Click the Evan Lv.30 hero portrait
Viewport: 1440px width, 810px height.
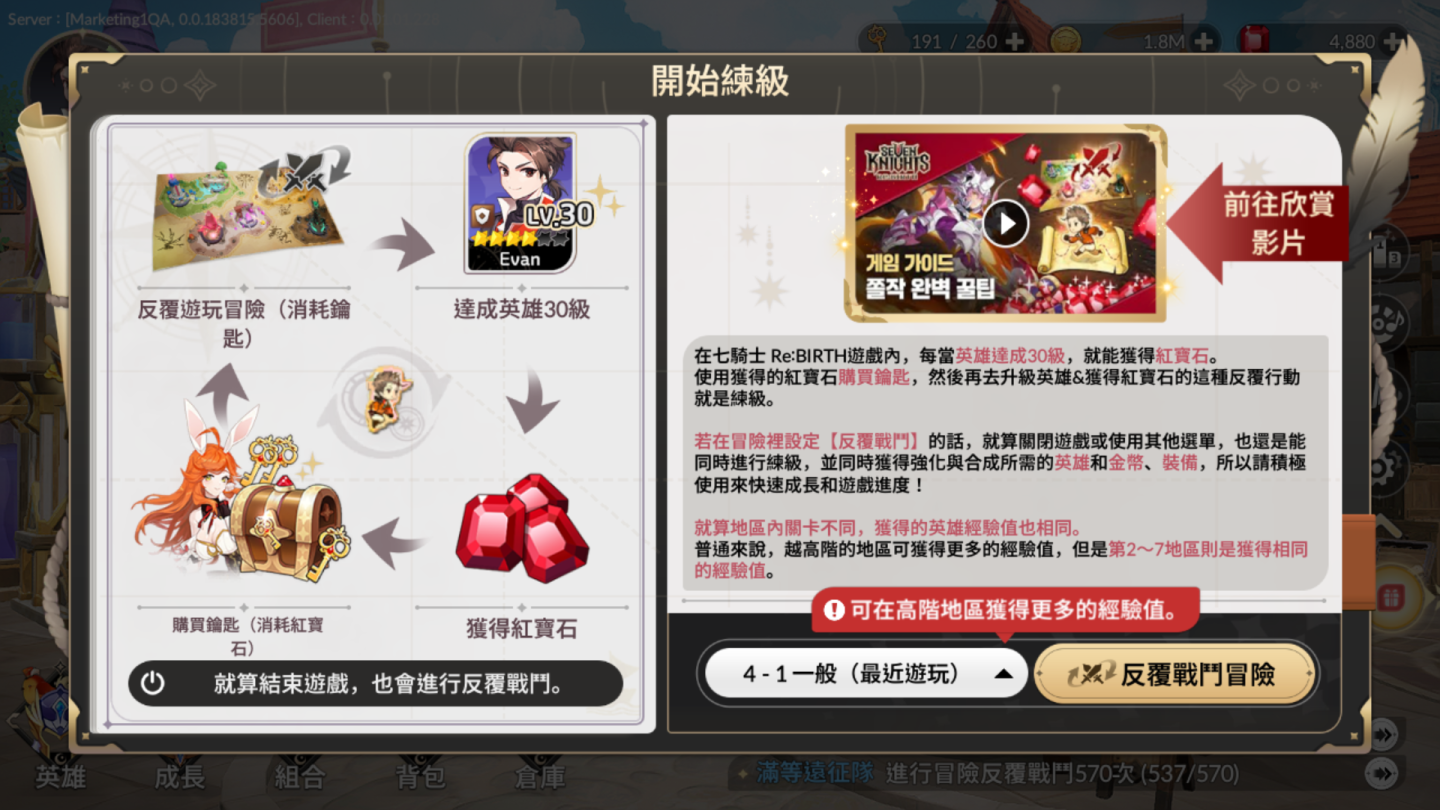pos(520,204)
